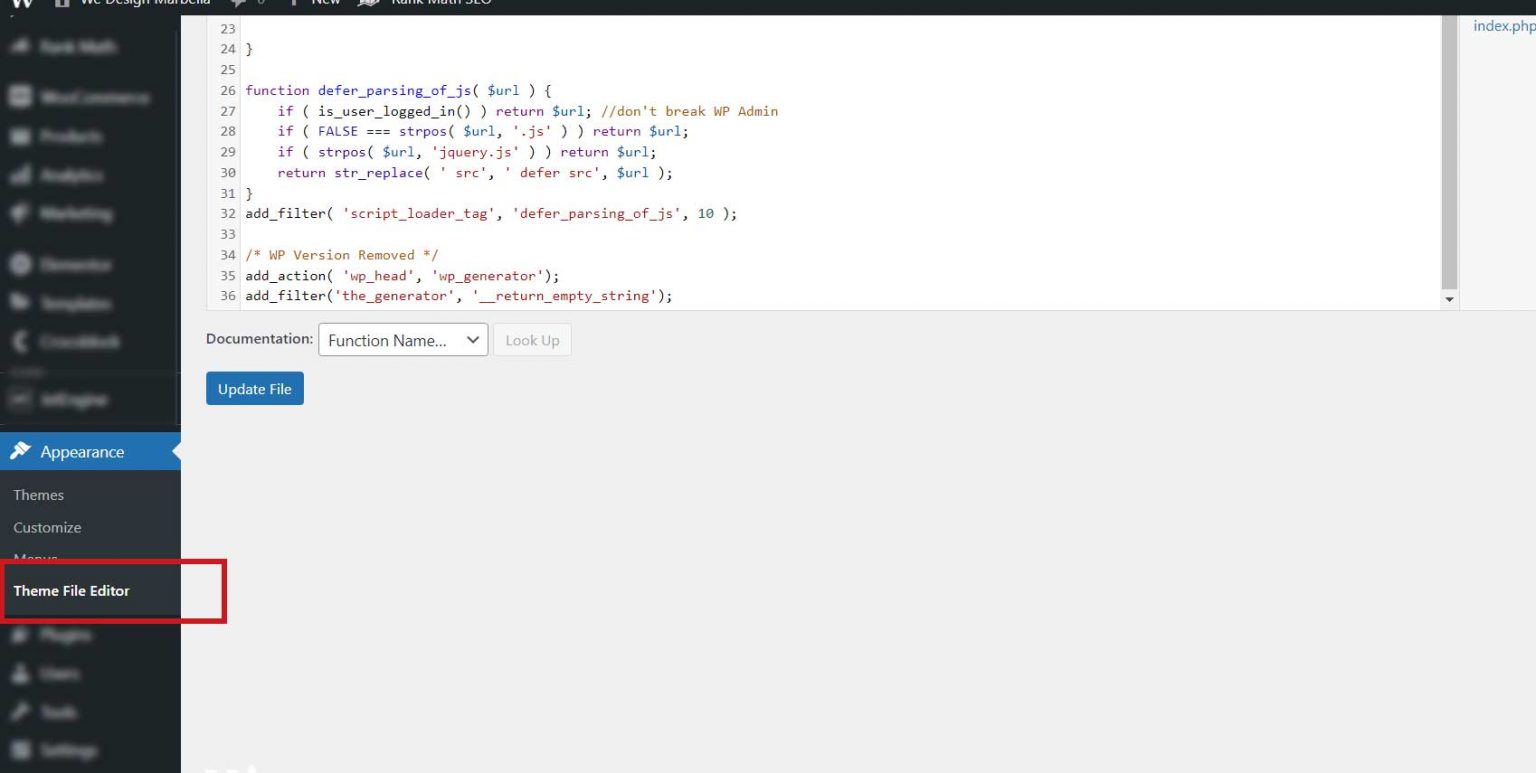Click the Elementor sidebar icon
The width and height of the screenshot is (1536, 773).
21,264
